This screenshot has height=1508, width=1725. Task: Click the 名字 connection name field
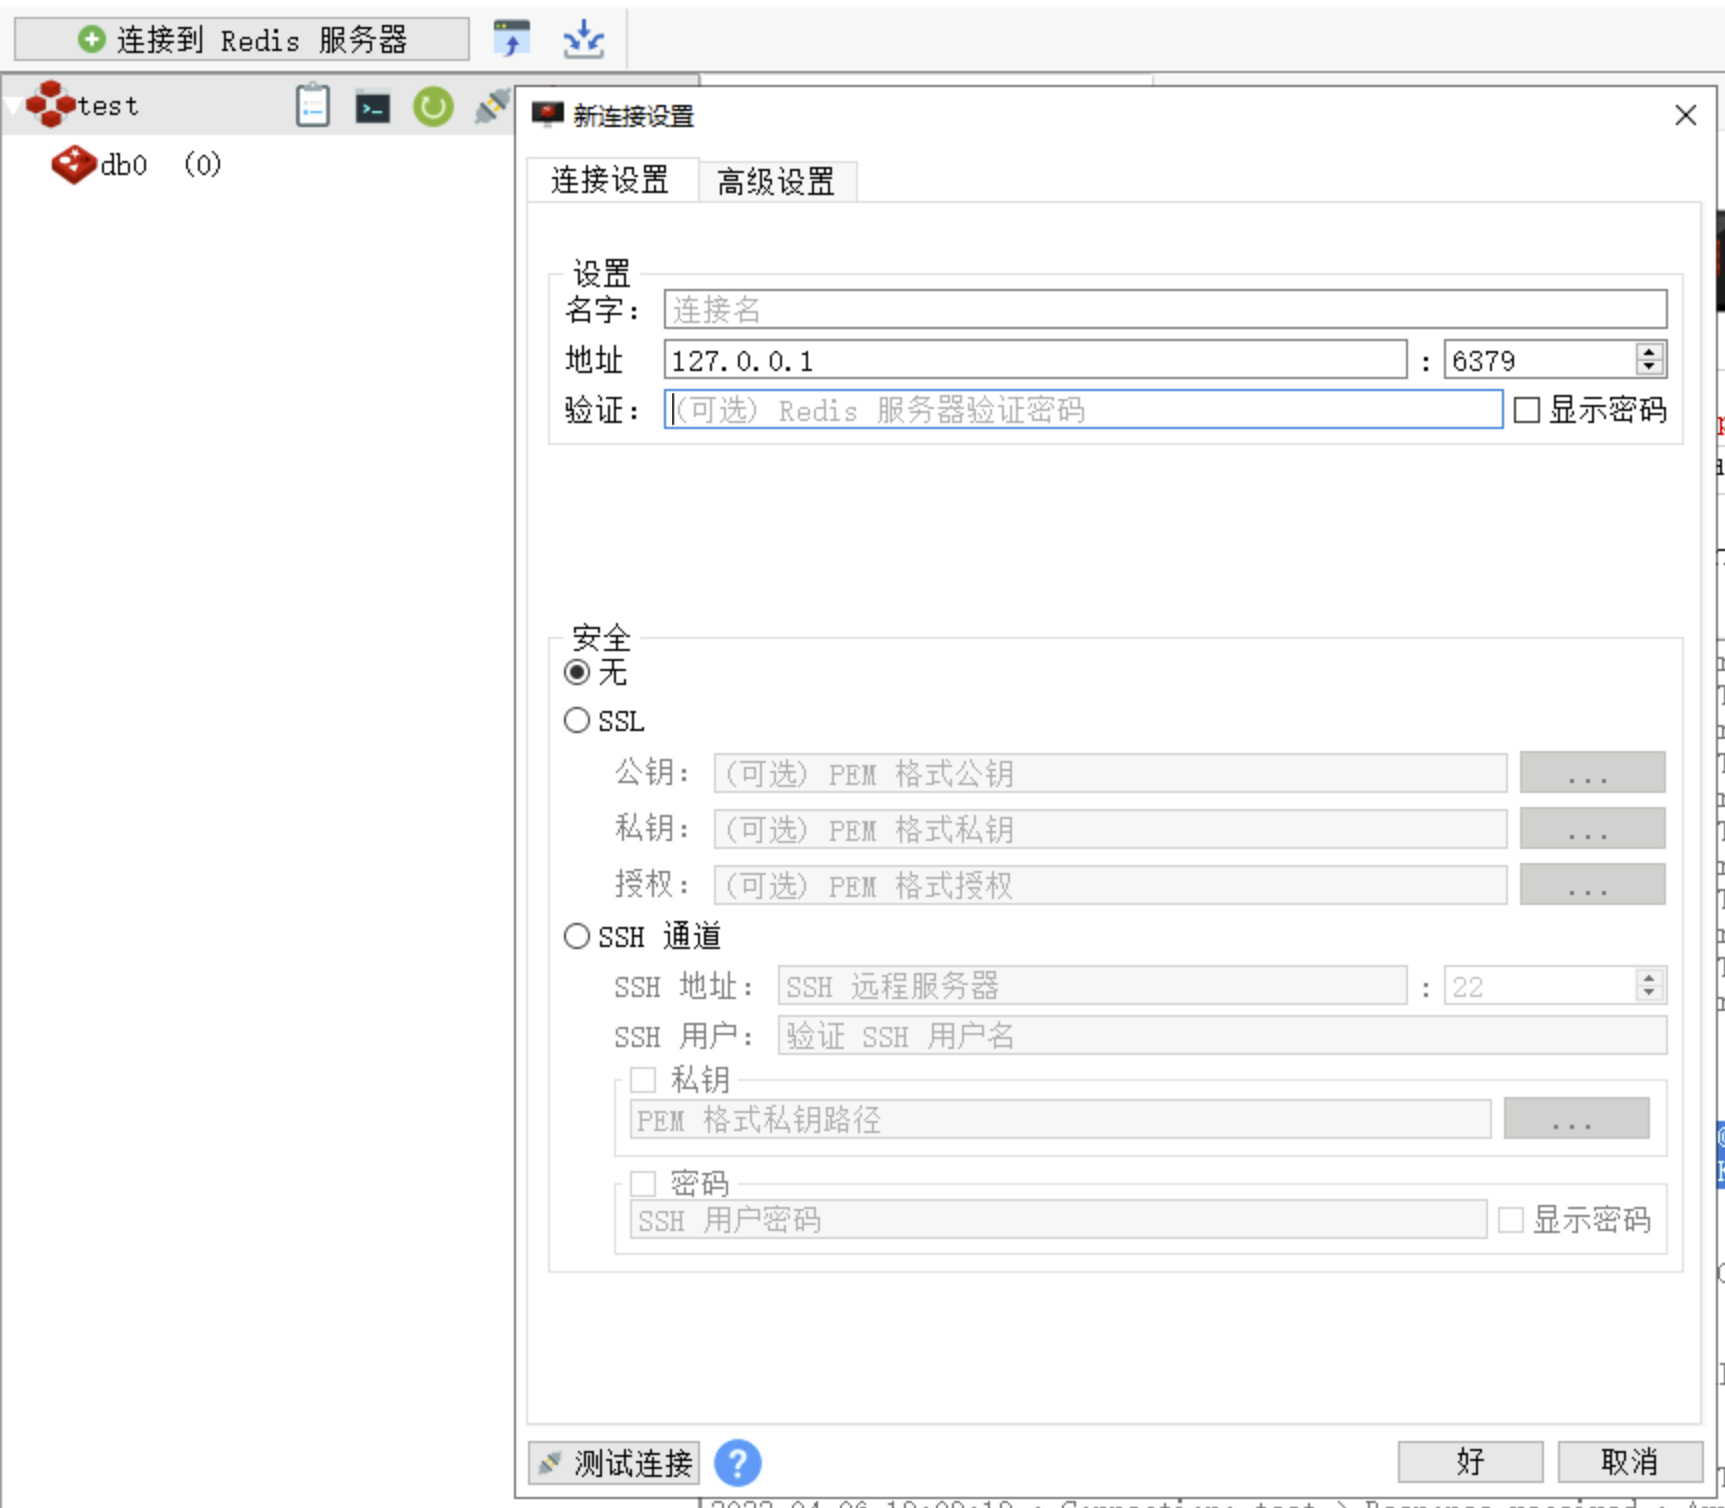tap(1165, 309)
